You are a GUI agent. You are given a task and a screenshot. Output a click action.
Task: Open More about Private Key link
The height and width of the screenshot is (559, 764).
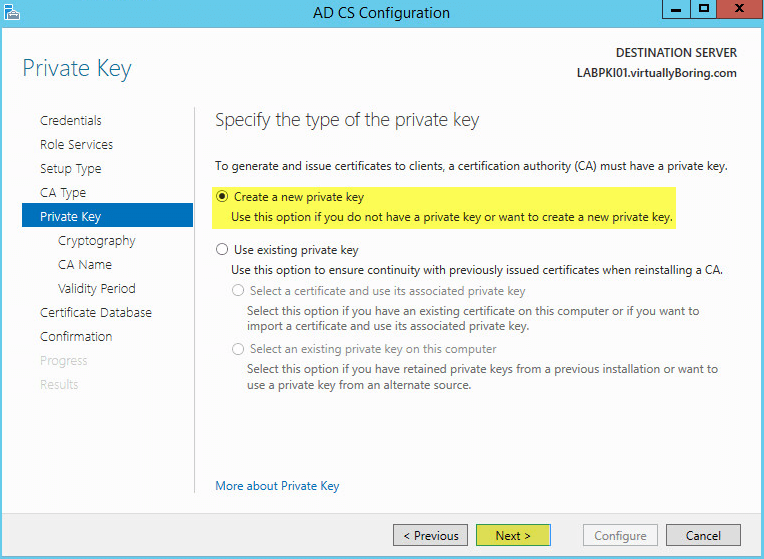point(277,486)
